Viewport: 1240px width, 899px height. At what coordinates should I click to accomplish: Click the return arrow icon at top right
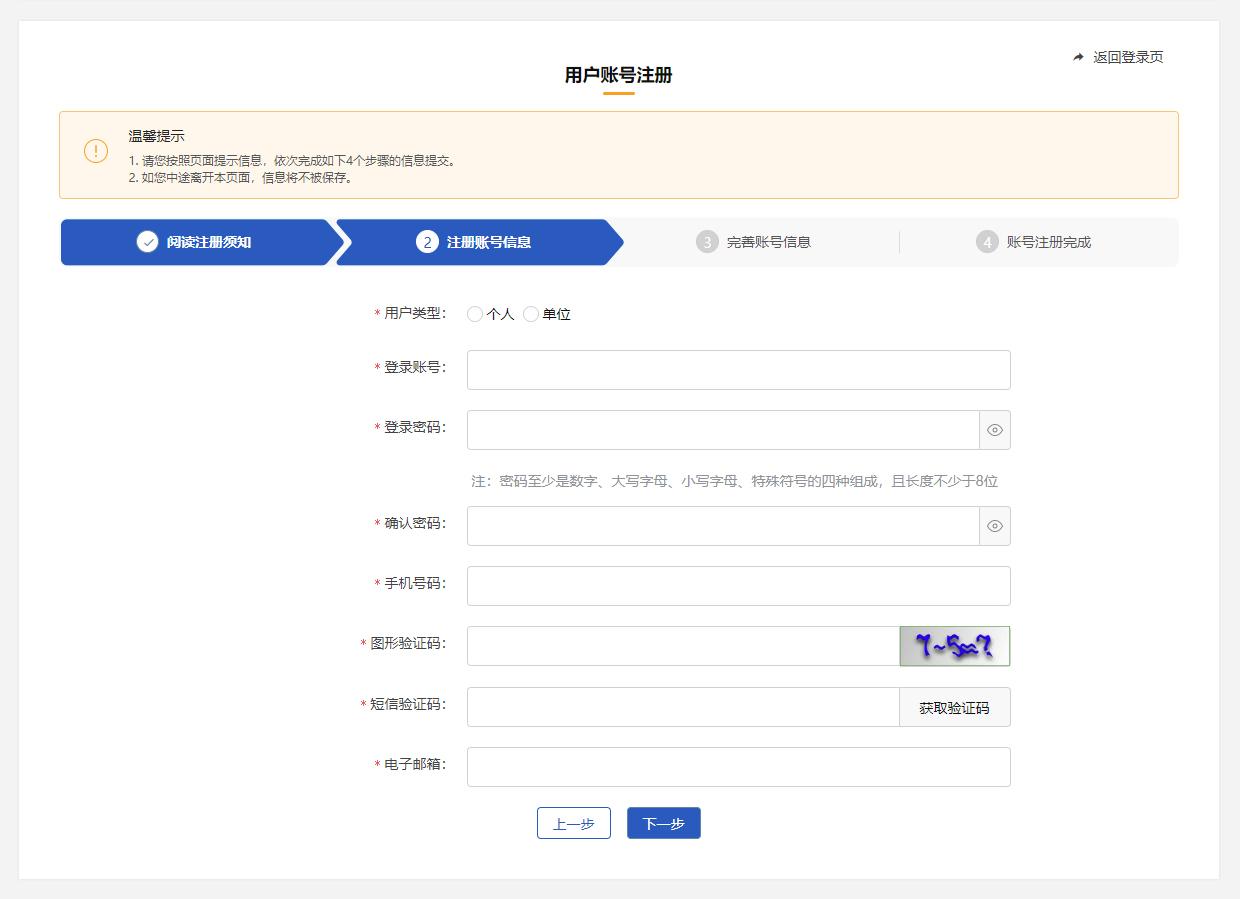click(x=1078, y=57)
